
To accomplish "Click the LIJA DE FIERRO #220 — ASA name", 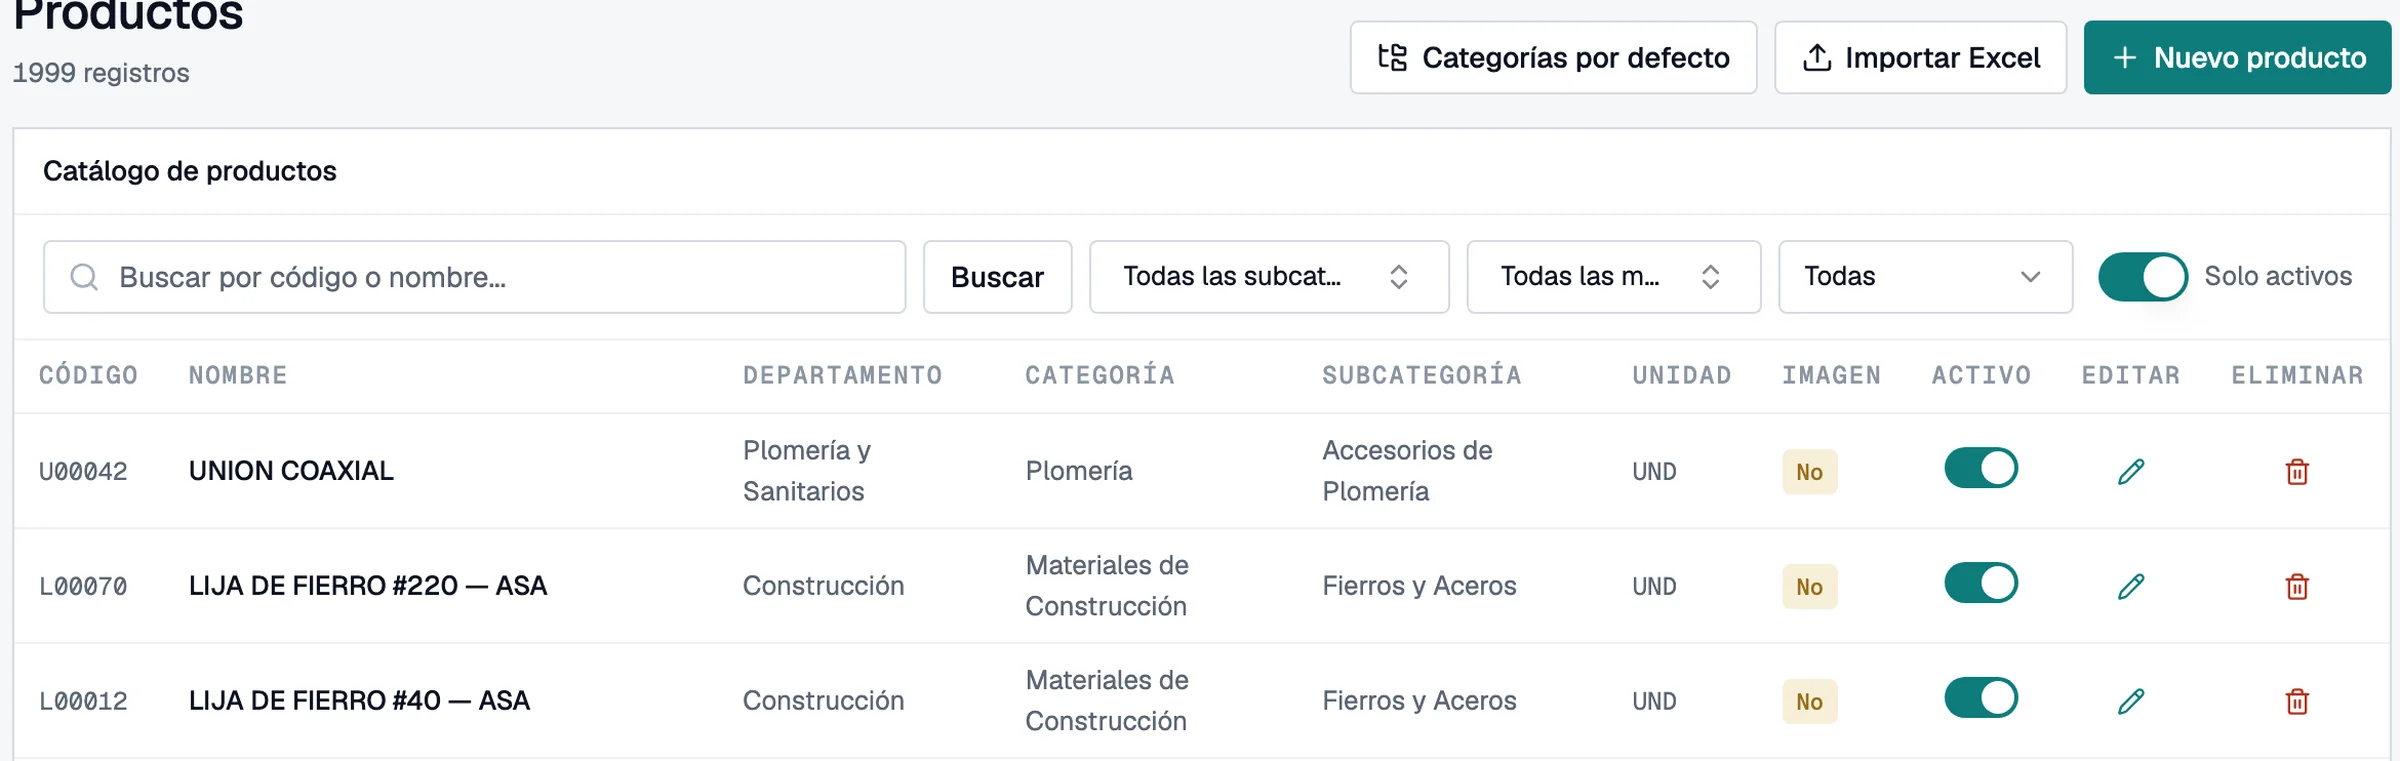I will tap(368, 585).
